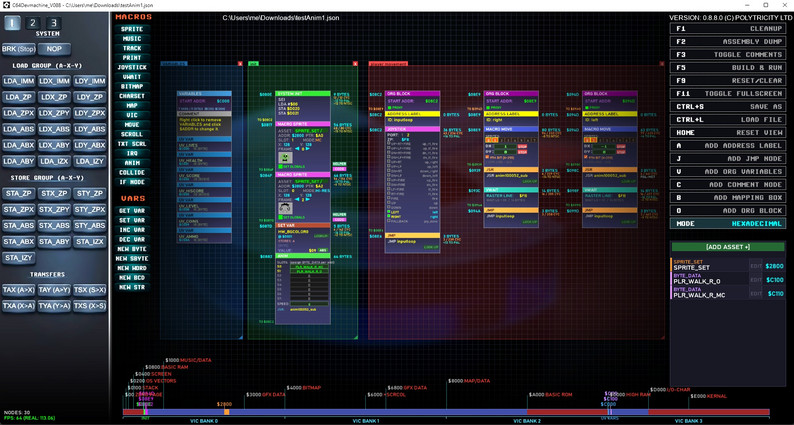This screenshot has width=794, height=425.
Task: Click the second sprite face thumbnail
Action: pyautogui.click(x=286, y=208)
